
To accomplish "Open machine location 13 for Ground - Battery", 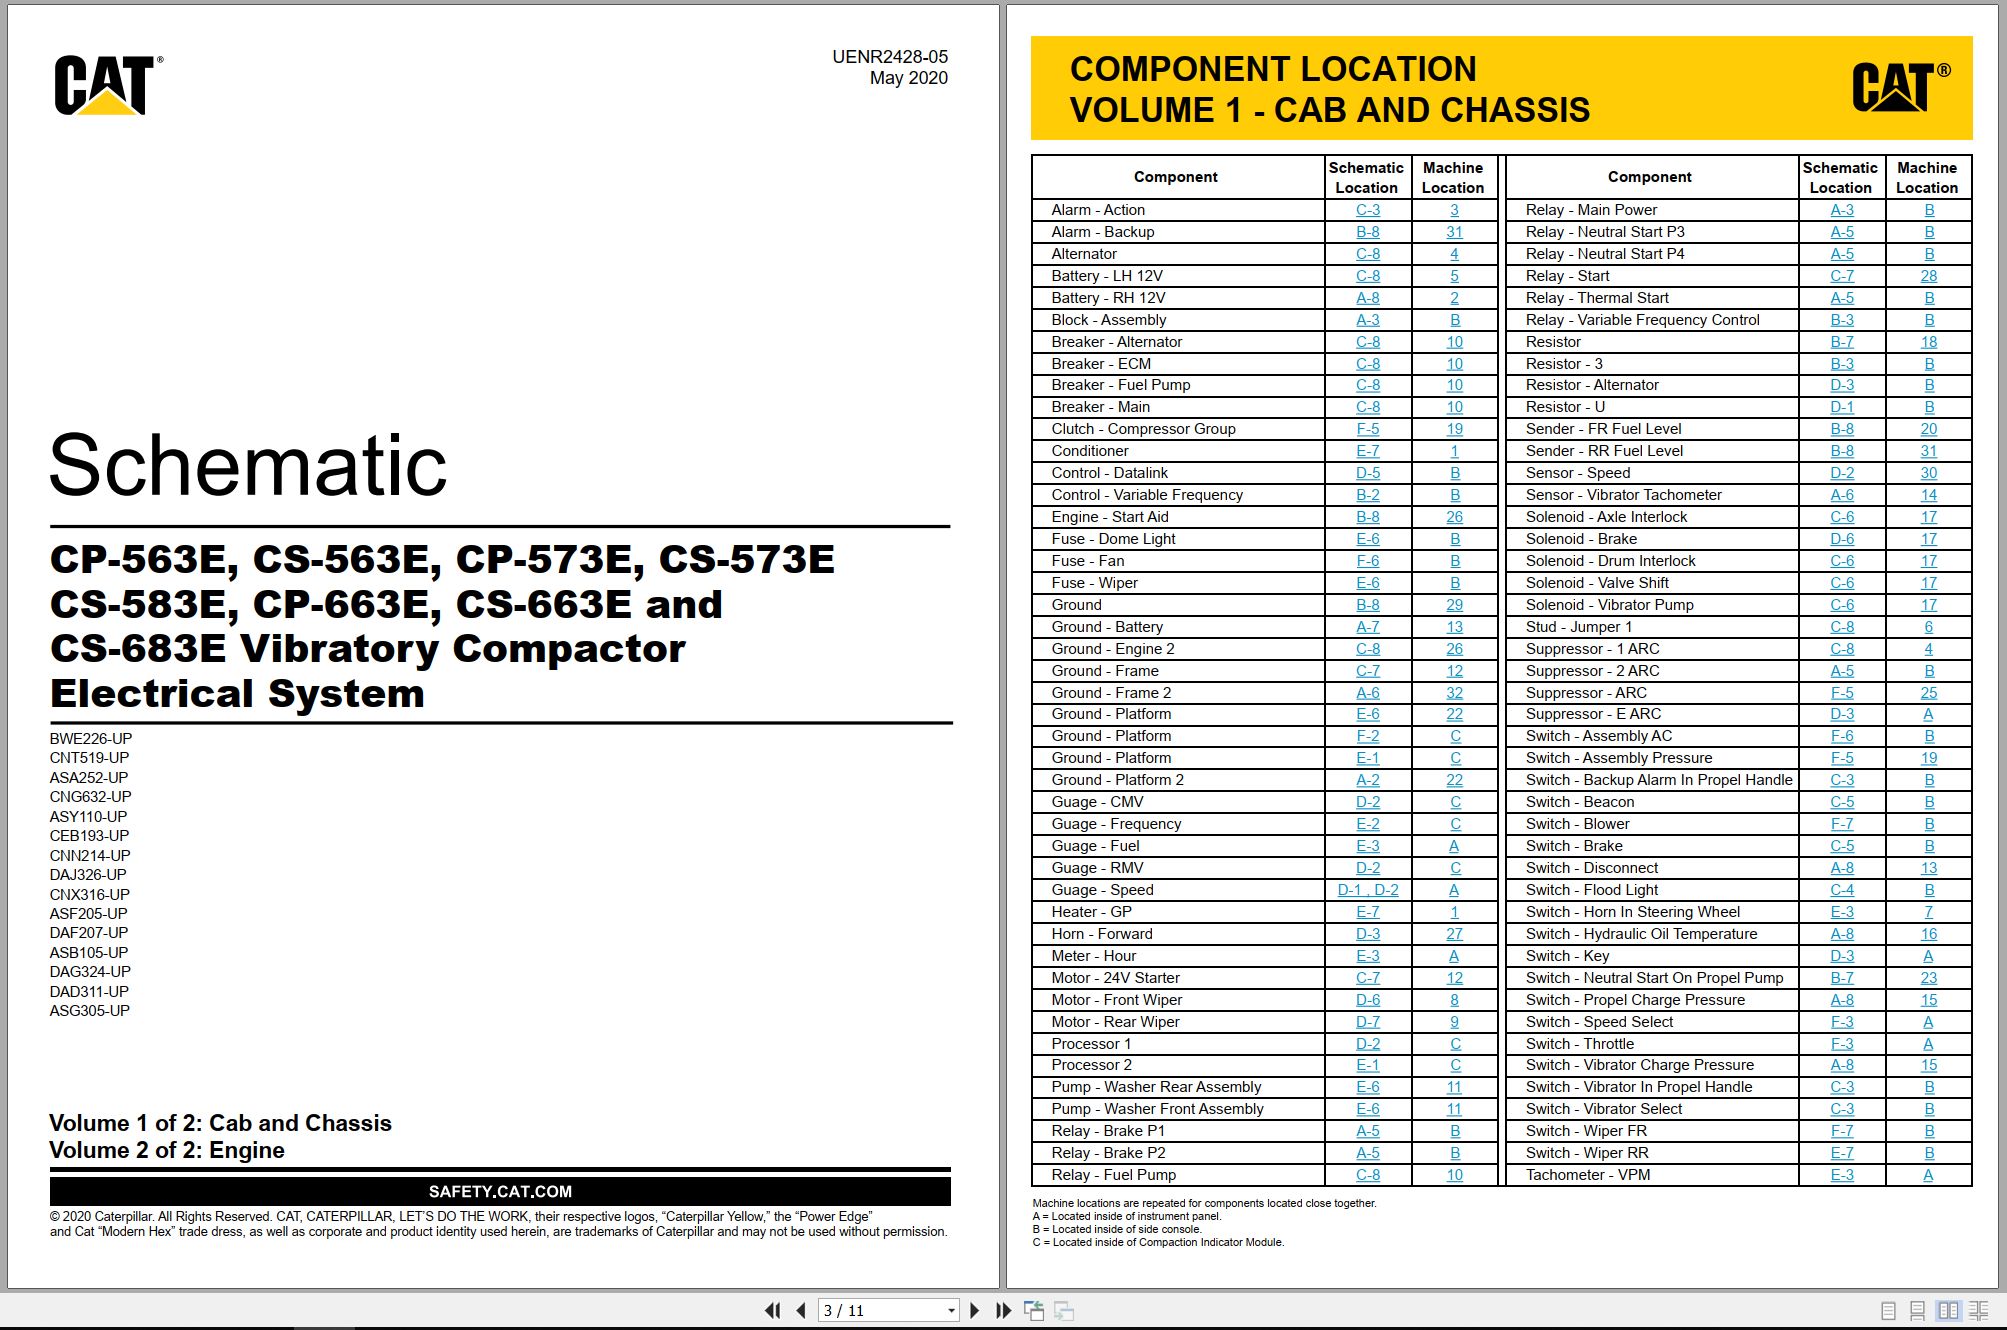I will (x=1454, y=627).
